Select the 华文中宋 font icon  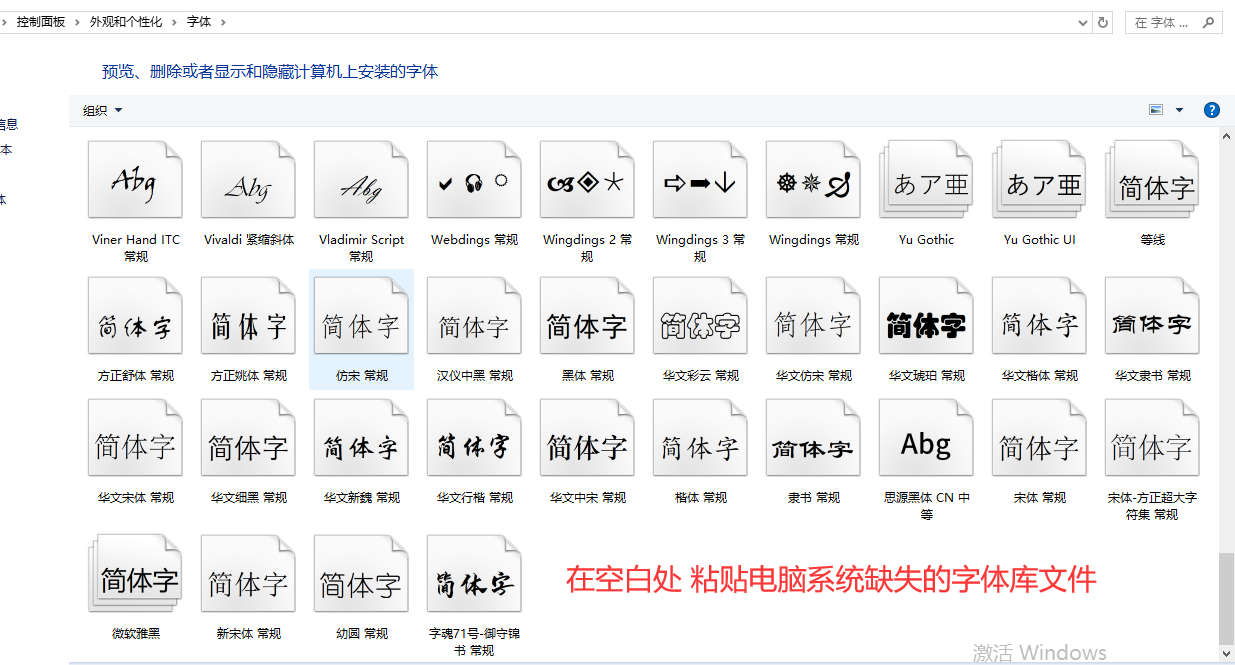coord(588,438)
